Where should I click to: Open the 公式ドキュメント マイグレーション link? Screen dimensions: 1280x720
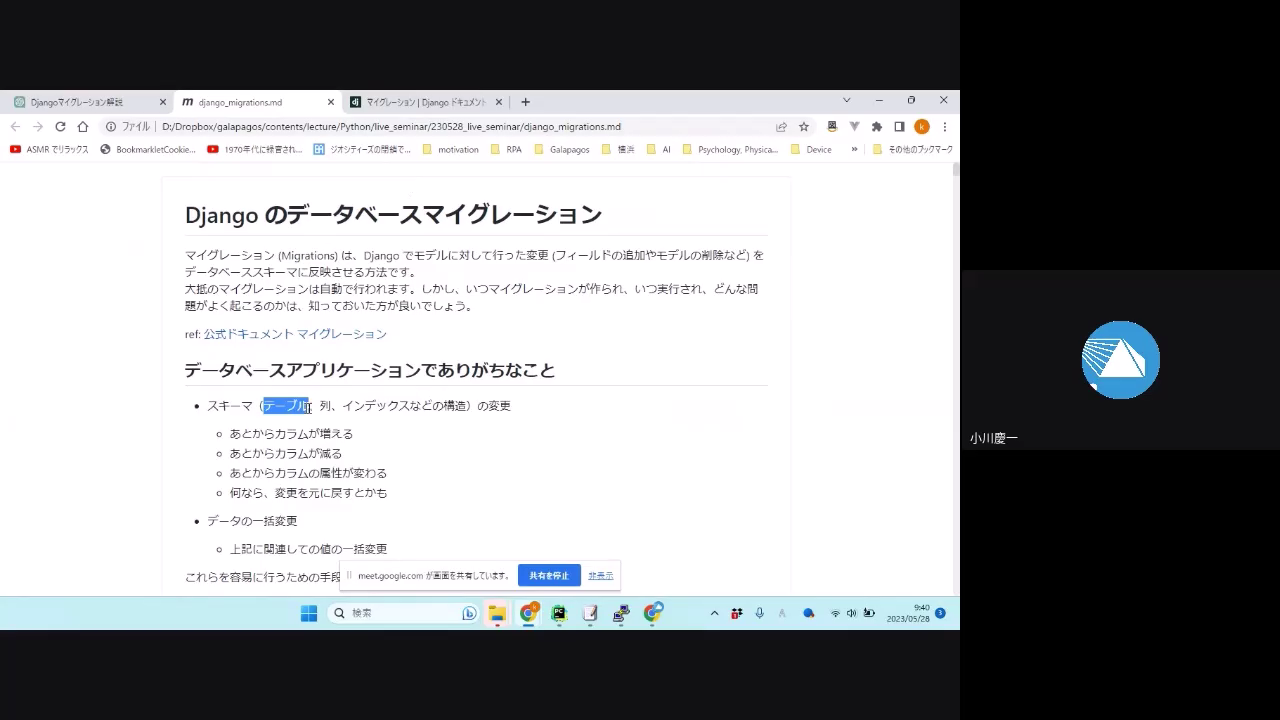tap(295, 334)
